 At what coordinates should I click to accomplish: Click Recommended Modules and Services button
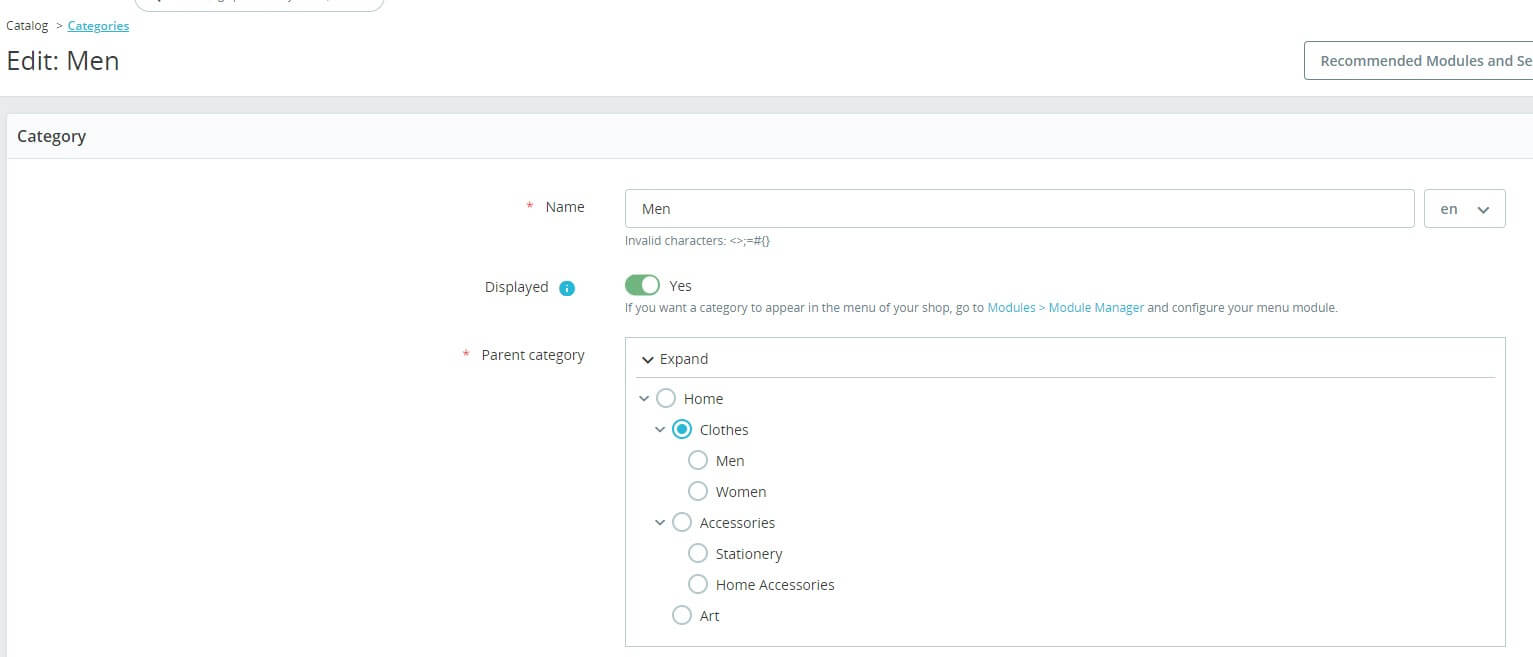pos(1418,61)
